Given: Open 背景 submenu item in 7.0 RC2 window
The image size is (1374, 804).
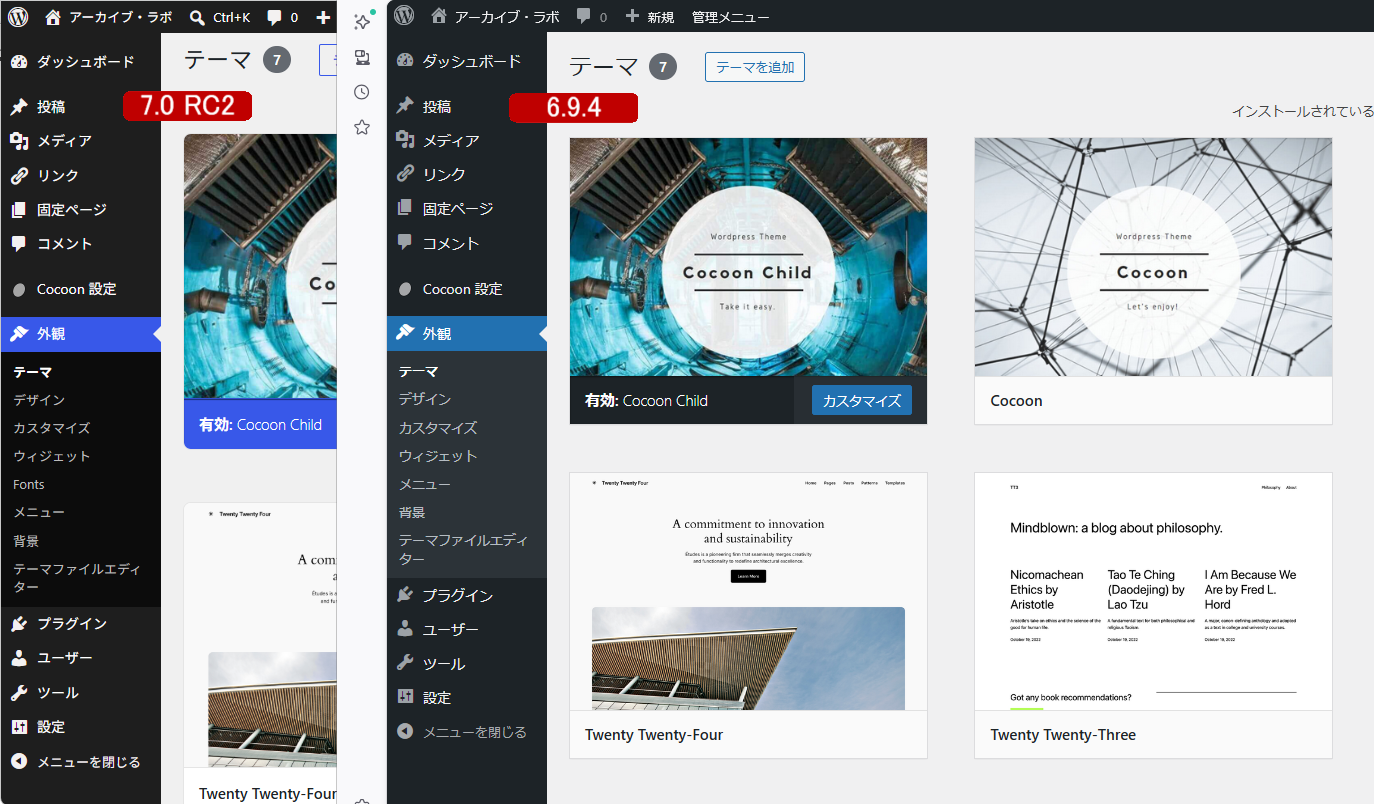Looking at the screenshot, I should point(26,541).
